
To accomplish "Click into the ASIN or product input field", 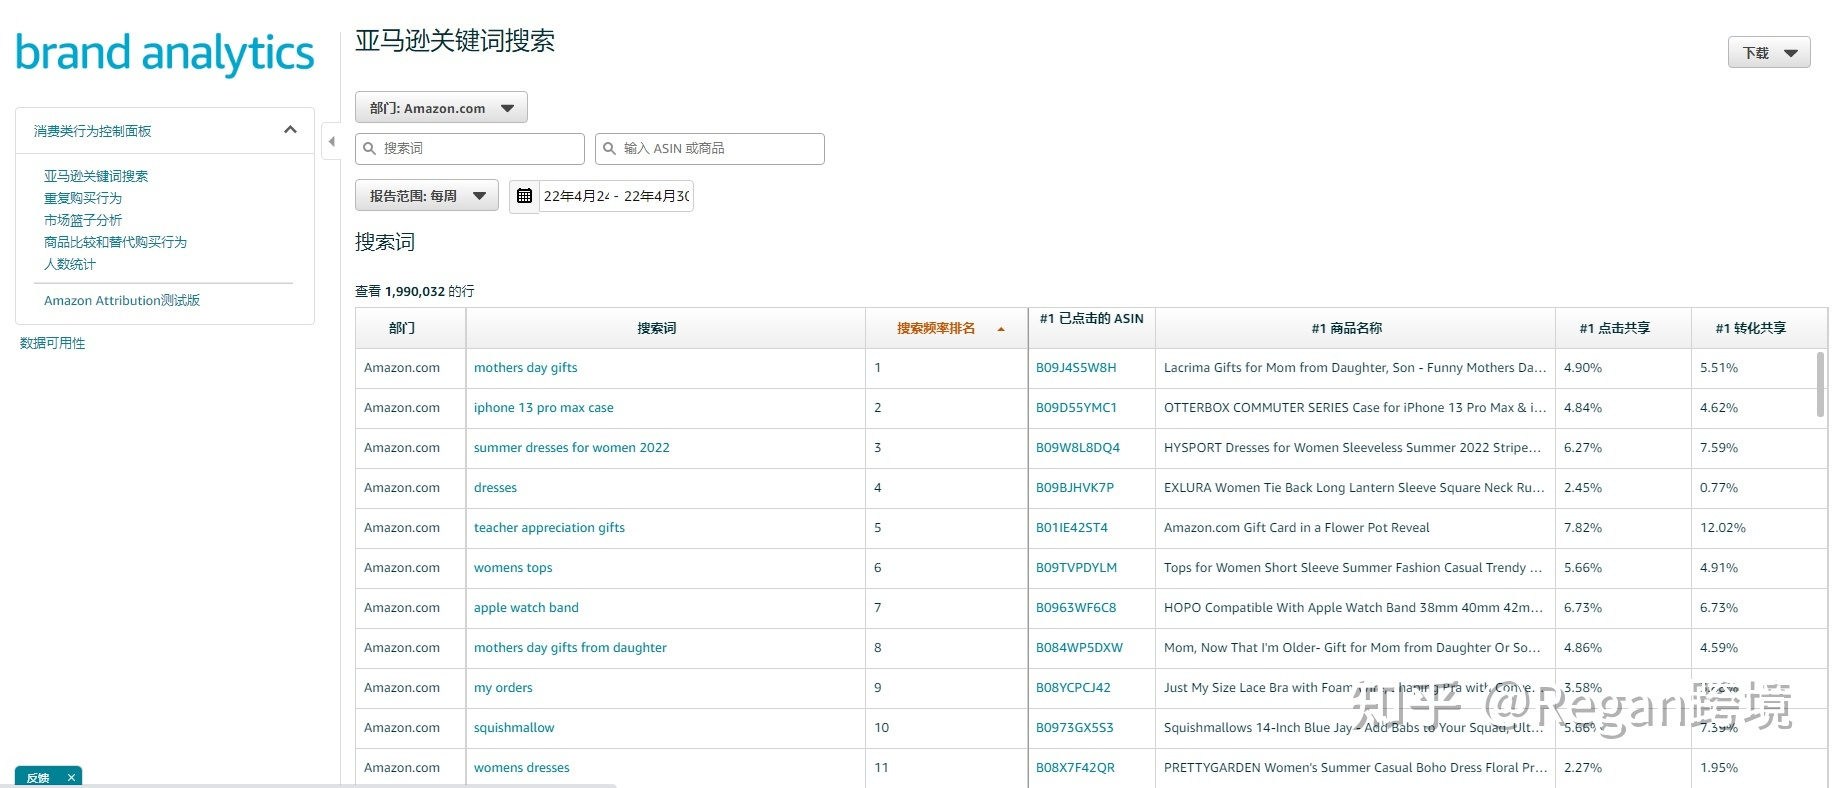I will [x=710, y=148].
